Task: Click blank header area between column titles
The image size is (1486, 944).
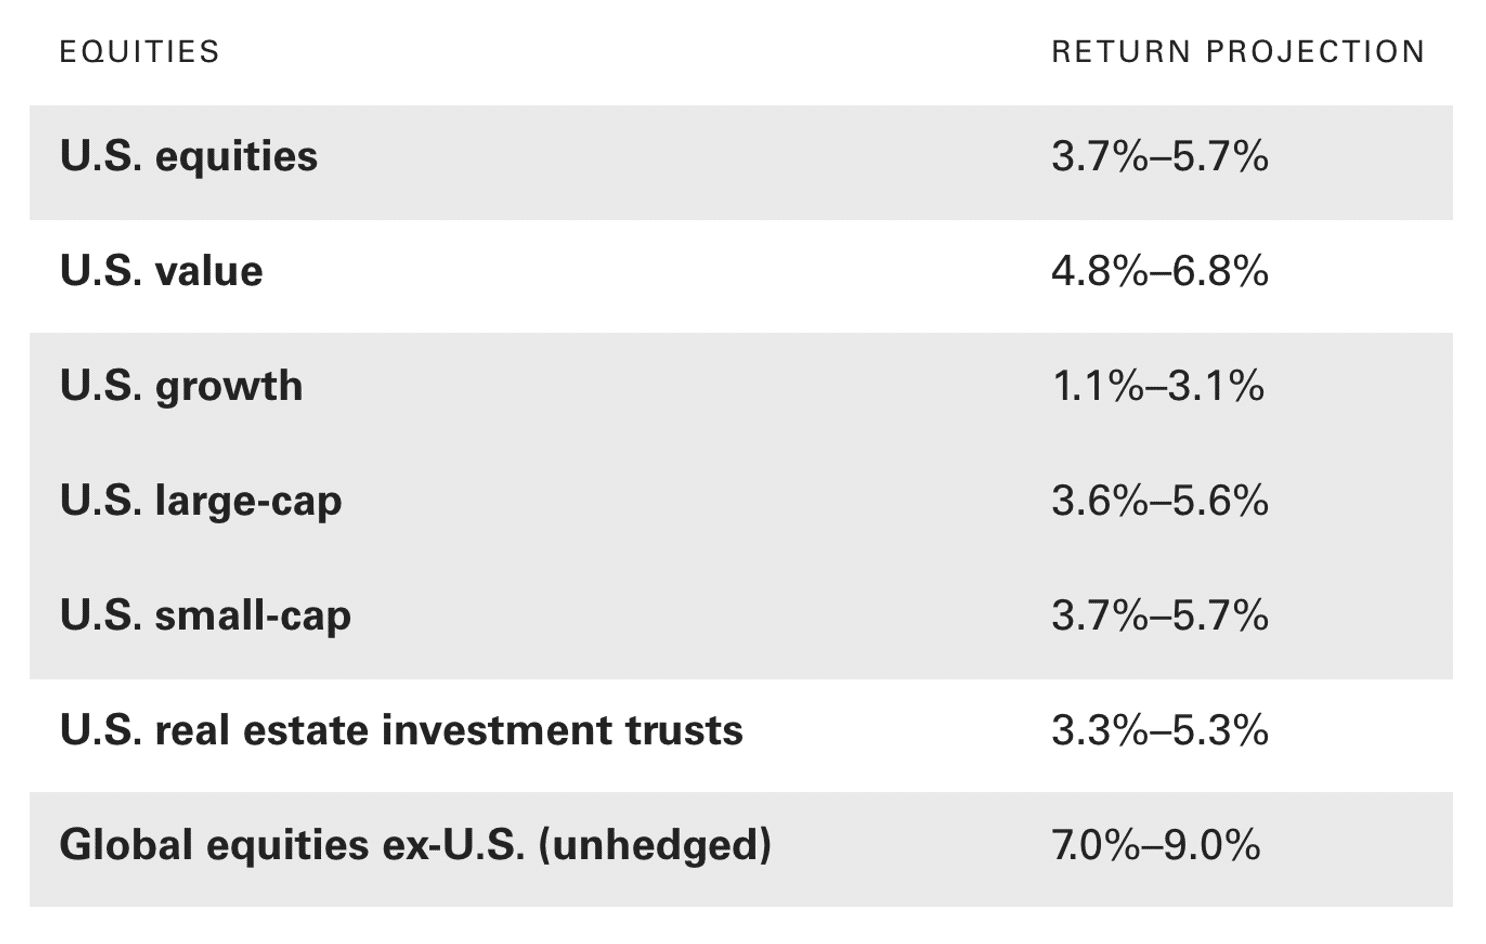Action: pos(630,52)
